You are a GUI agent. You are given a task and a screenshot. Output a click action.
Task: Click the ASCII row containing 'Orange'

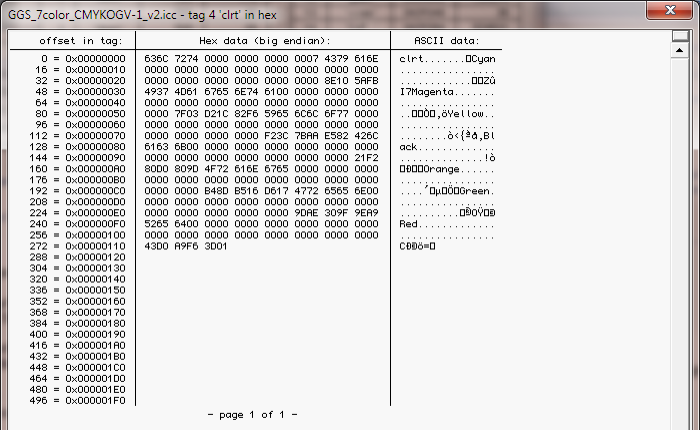tap(447, 169)
